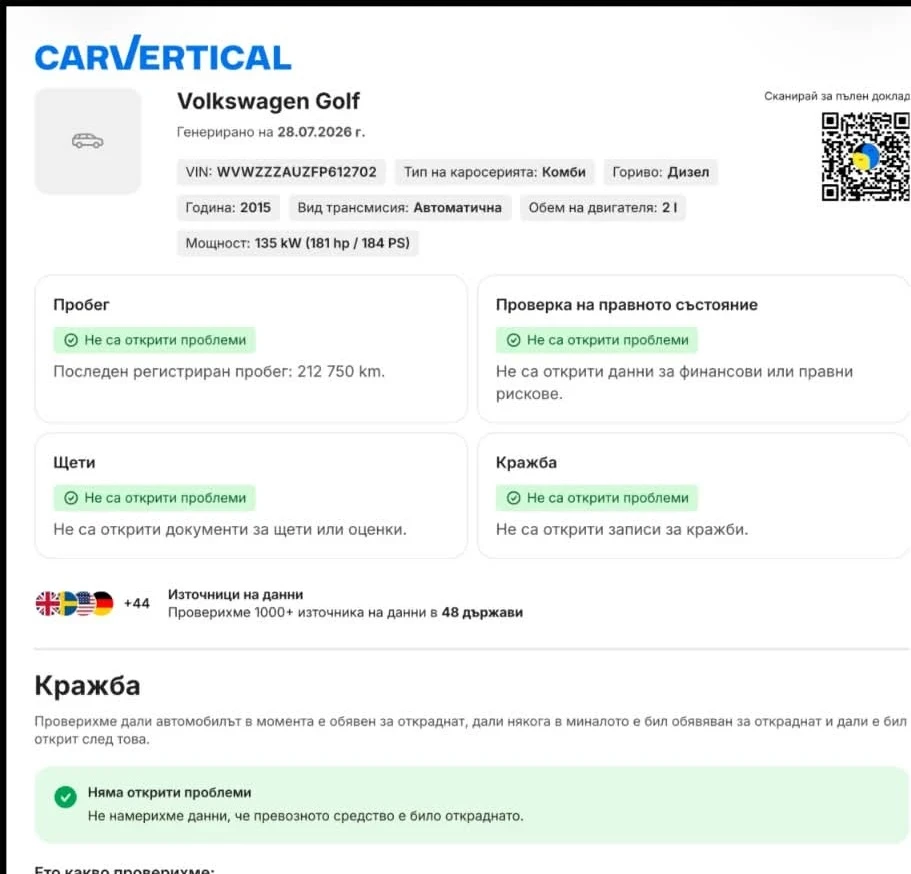Open the Проверка на правното състояние card heading

pyautogui.click(x=626, y=305)
